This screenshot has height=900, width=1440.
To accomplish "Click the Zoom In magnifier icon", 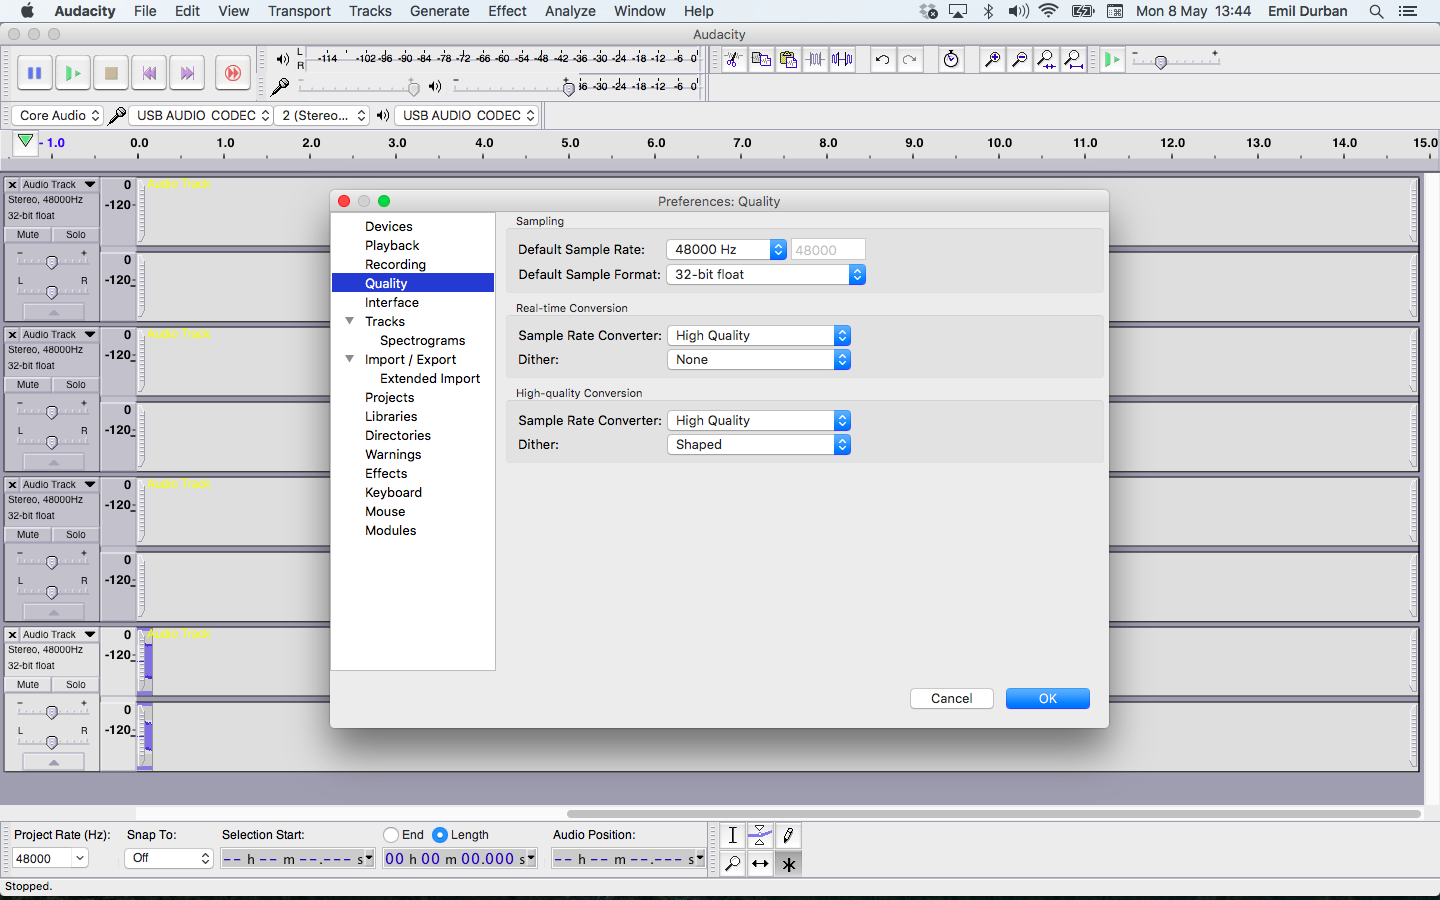I will 992,59.
